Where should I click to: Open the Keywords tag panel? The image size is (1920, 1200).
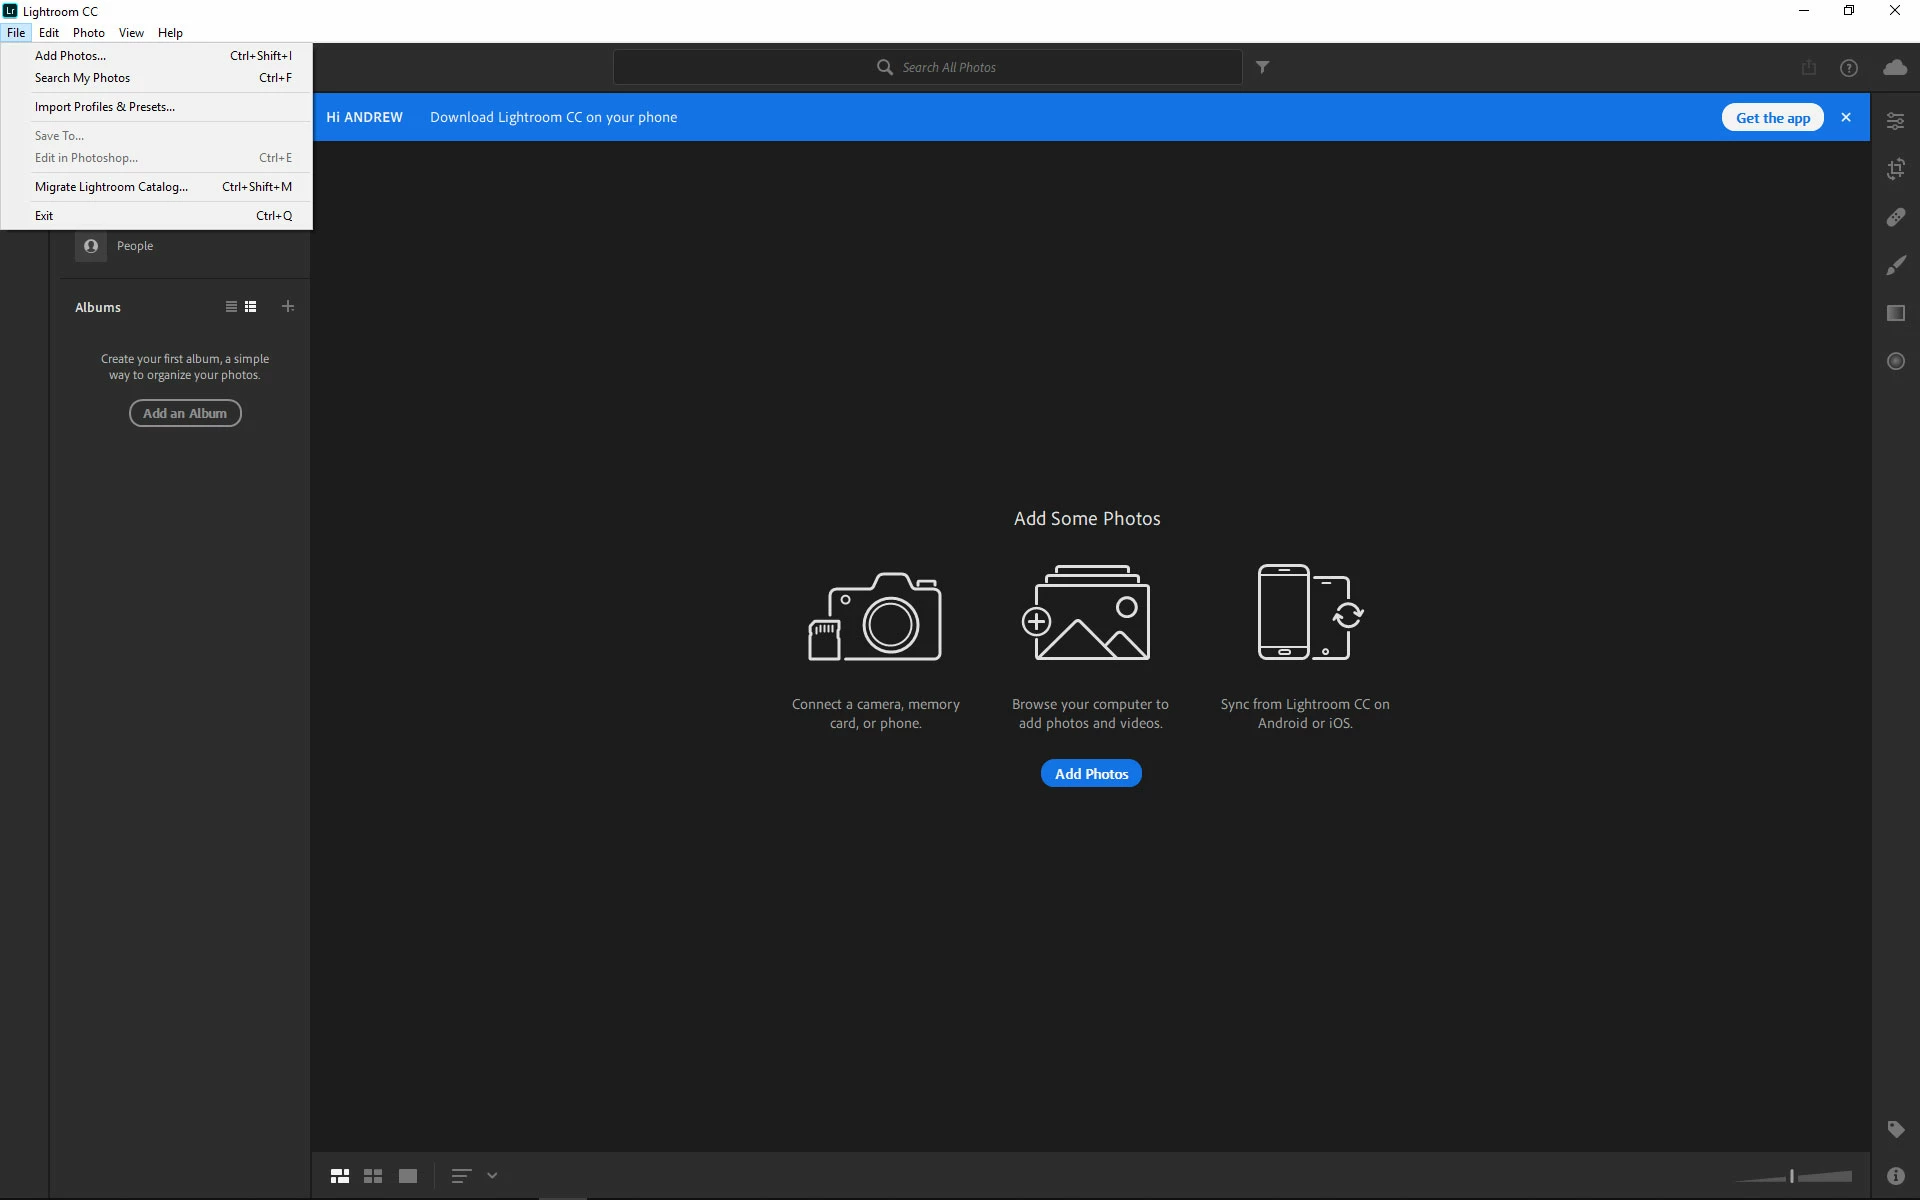(x=1895, y=1129)
